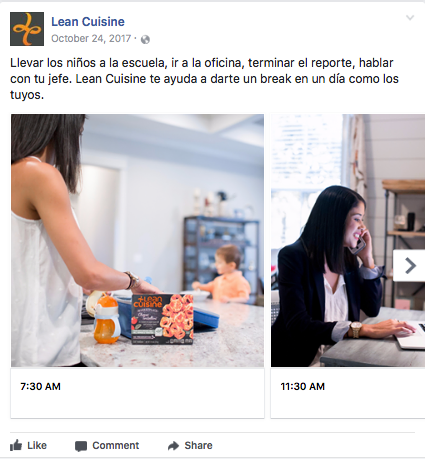Click the Share text label

pyautogui.click(x=198, y=445)
